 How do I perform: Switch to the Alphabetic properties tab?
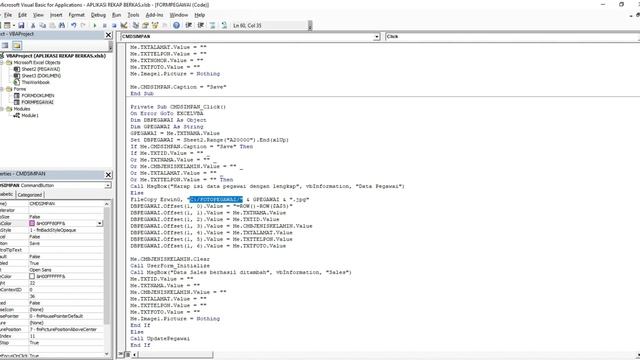coord(7,195)
